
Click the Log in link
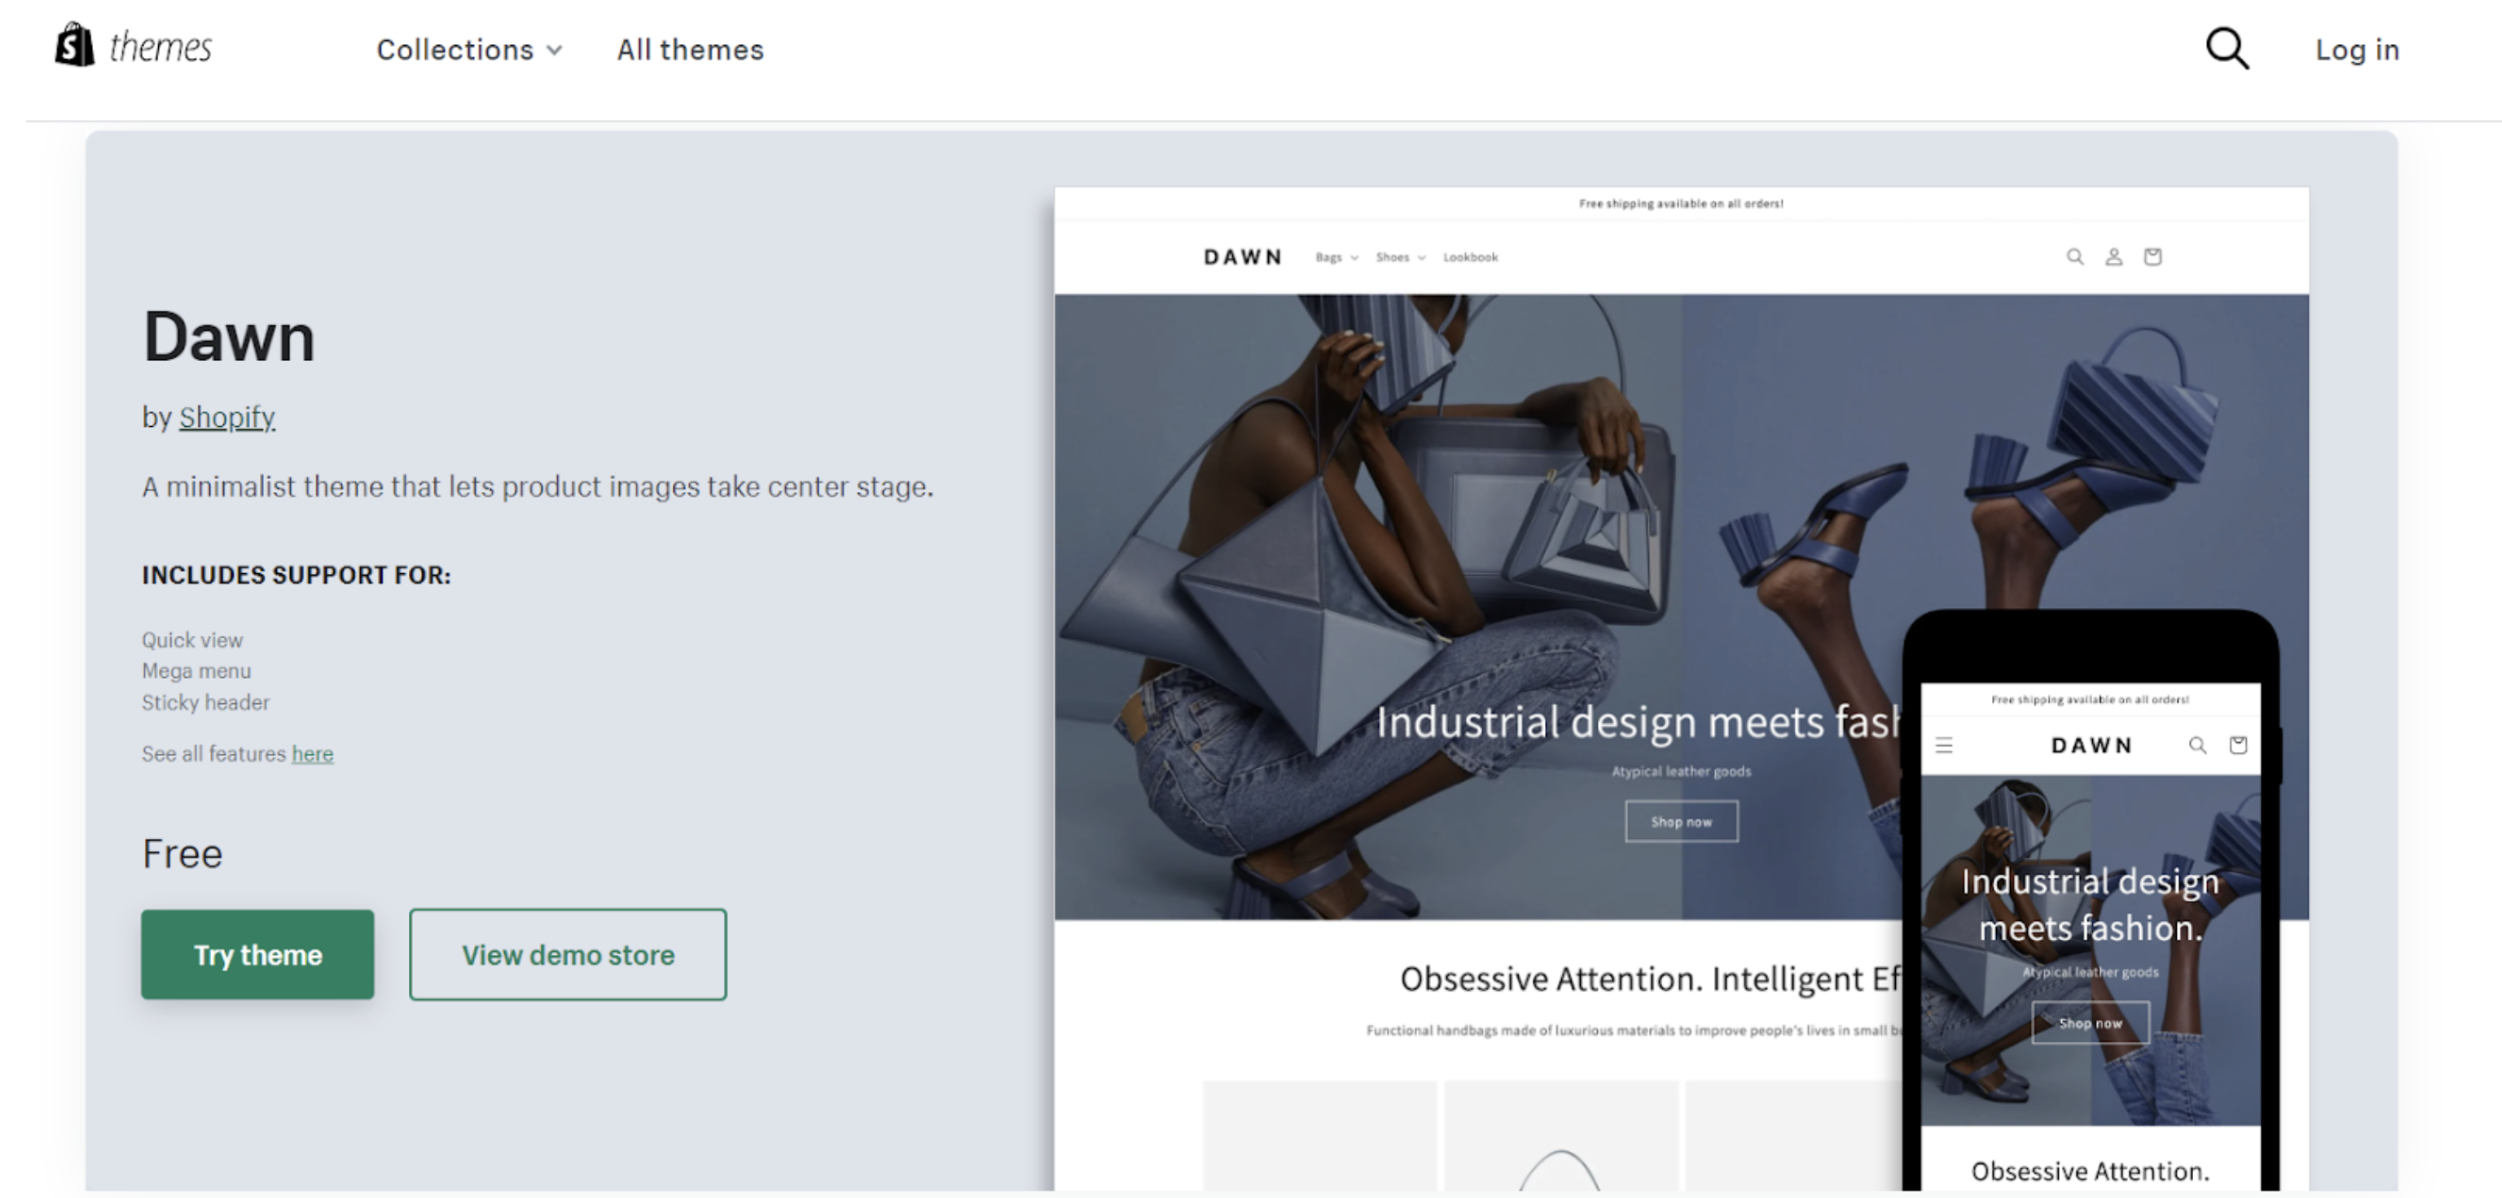tap(2357, 50)
